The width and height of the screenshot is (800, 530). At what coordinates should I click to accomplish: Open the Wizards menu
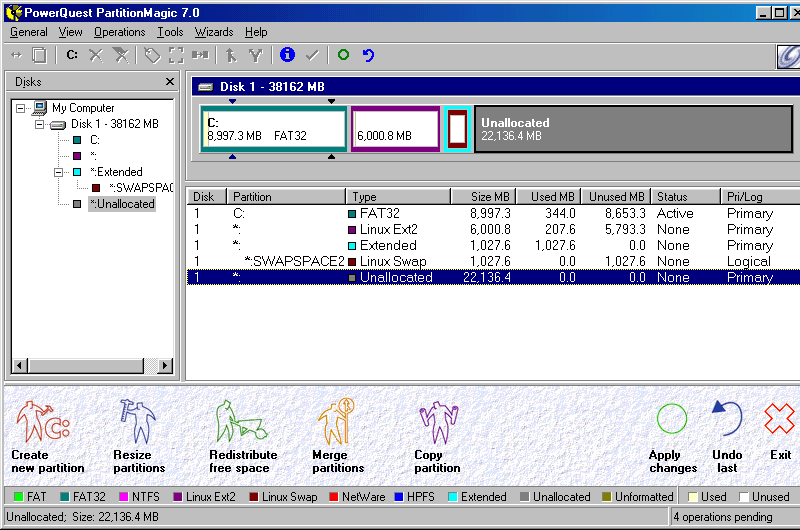[214, 32]
